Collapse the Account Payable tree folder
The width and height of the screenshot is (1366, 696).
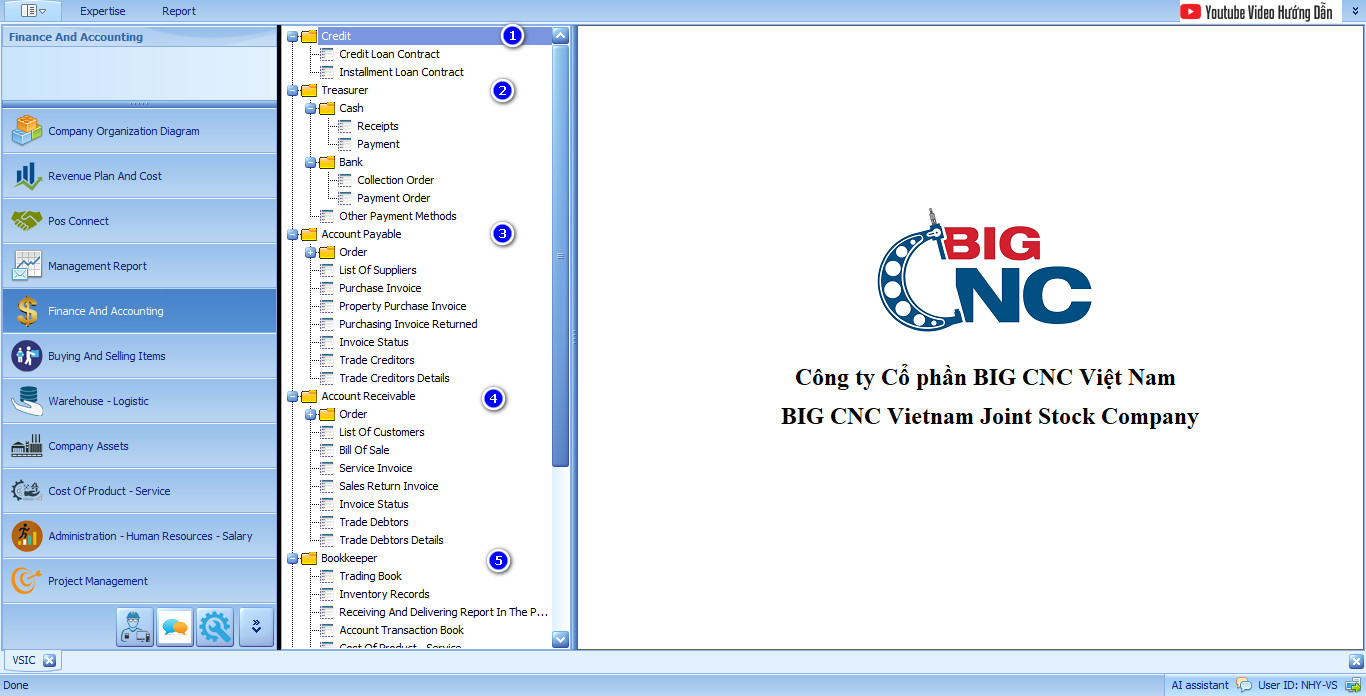(293, 235)
